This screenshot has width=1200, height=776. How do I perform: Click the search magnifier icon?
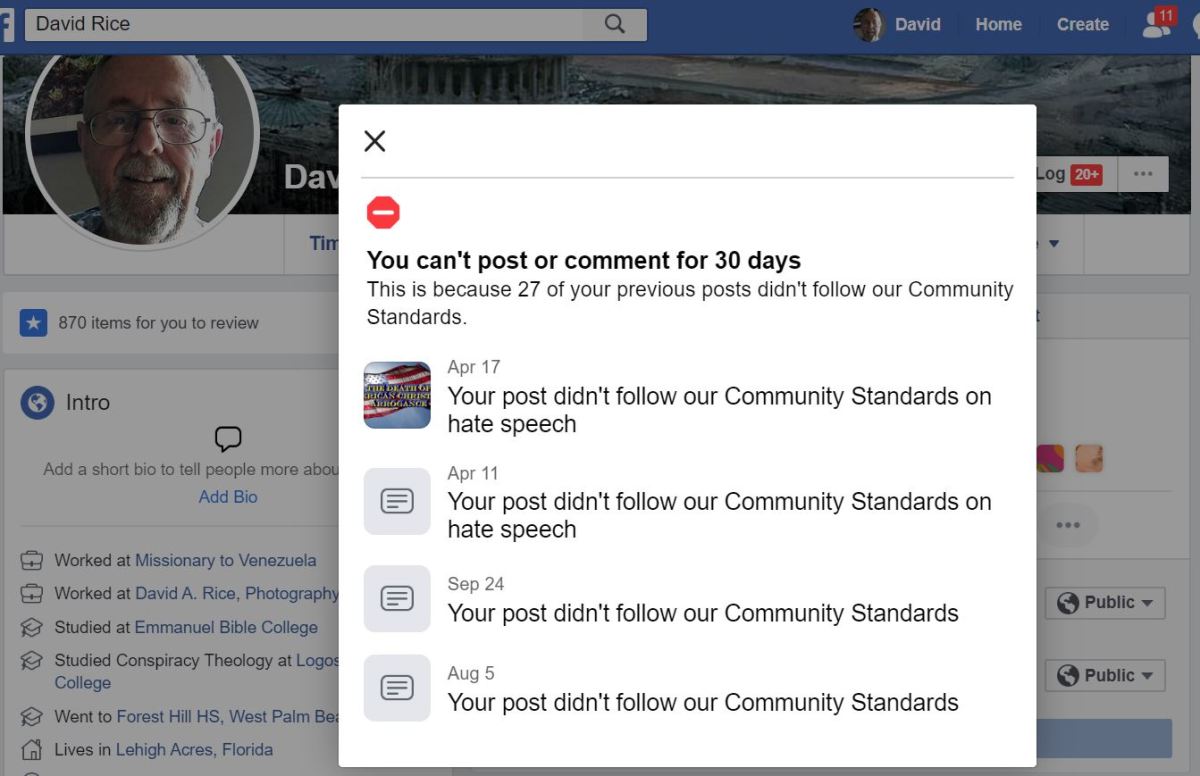614,23
